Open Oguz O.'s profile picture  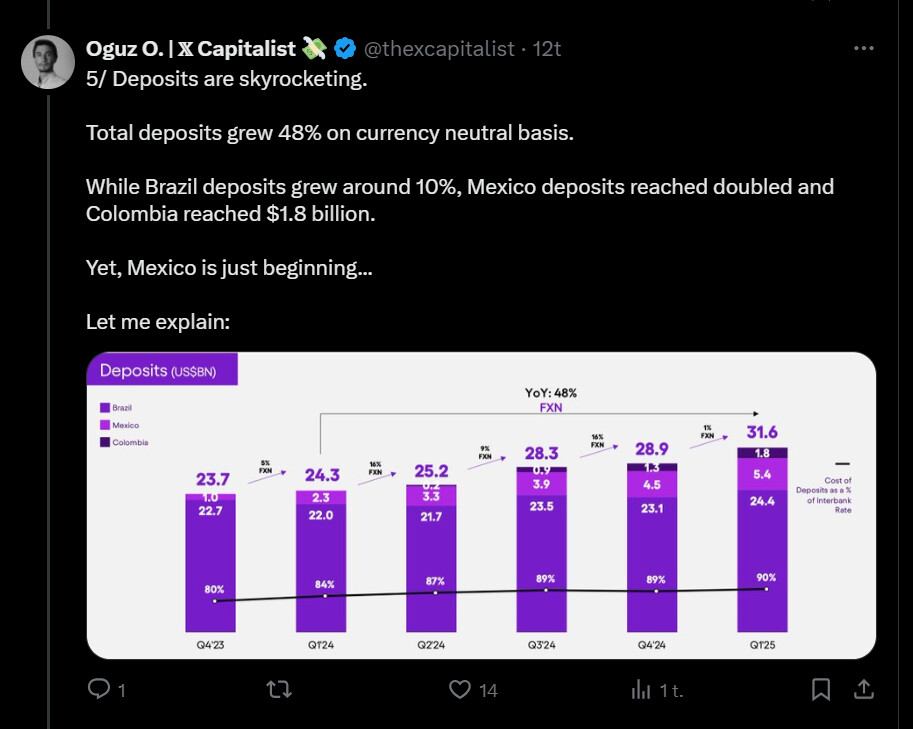coord(48,62)
